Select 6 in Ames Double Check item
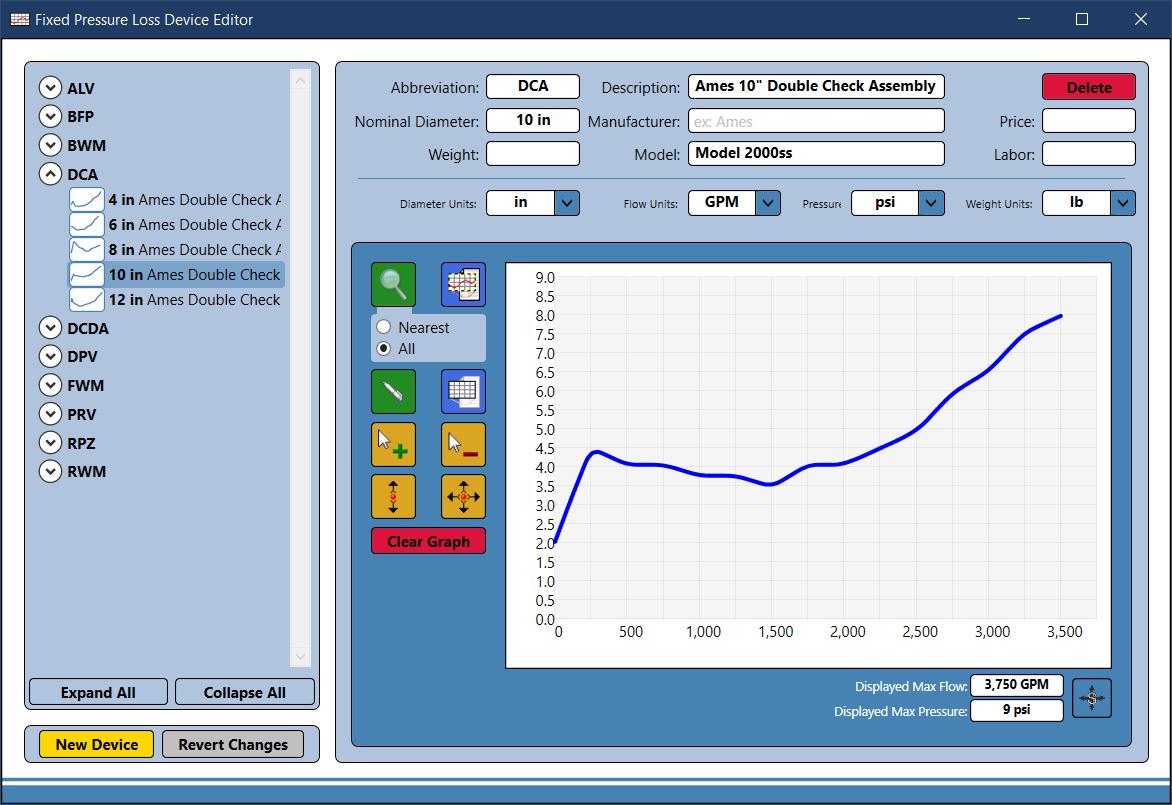 click(176, 224)
